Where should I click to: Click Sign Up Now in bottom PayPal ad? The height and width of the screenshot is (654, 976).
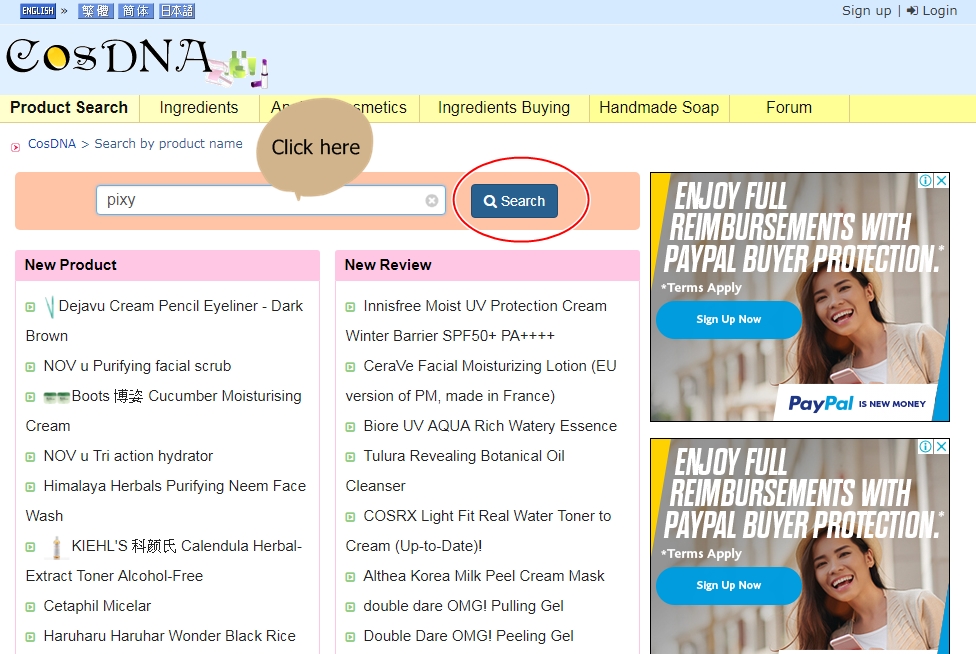[x=728, y=585]
